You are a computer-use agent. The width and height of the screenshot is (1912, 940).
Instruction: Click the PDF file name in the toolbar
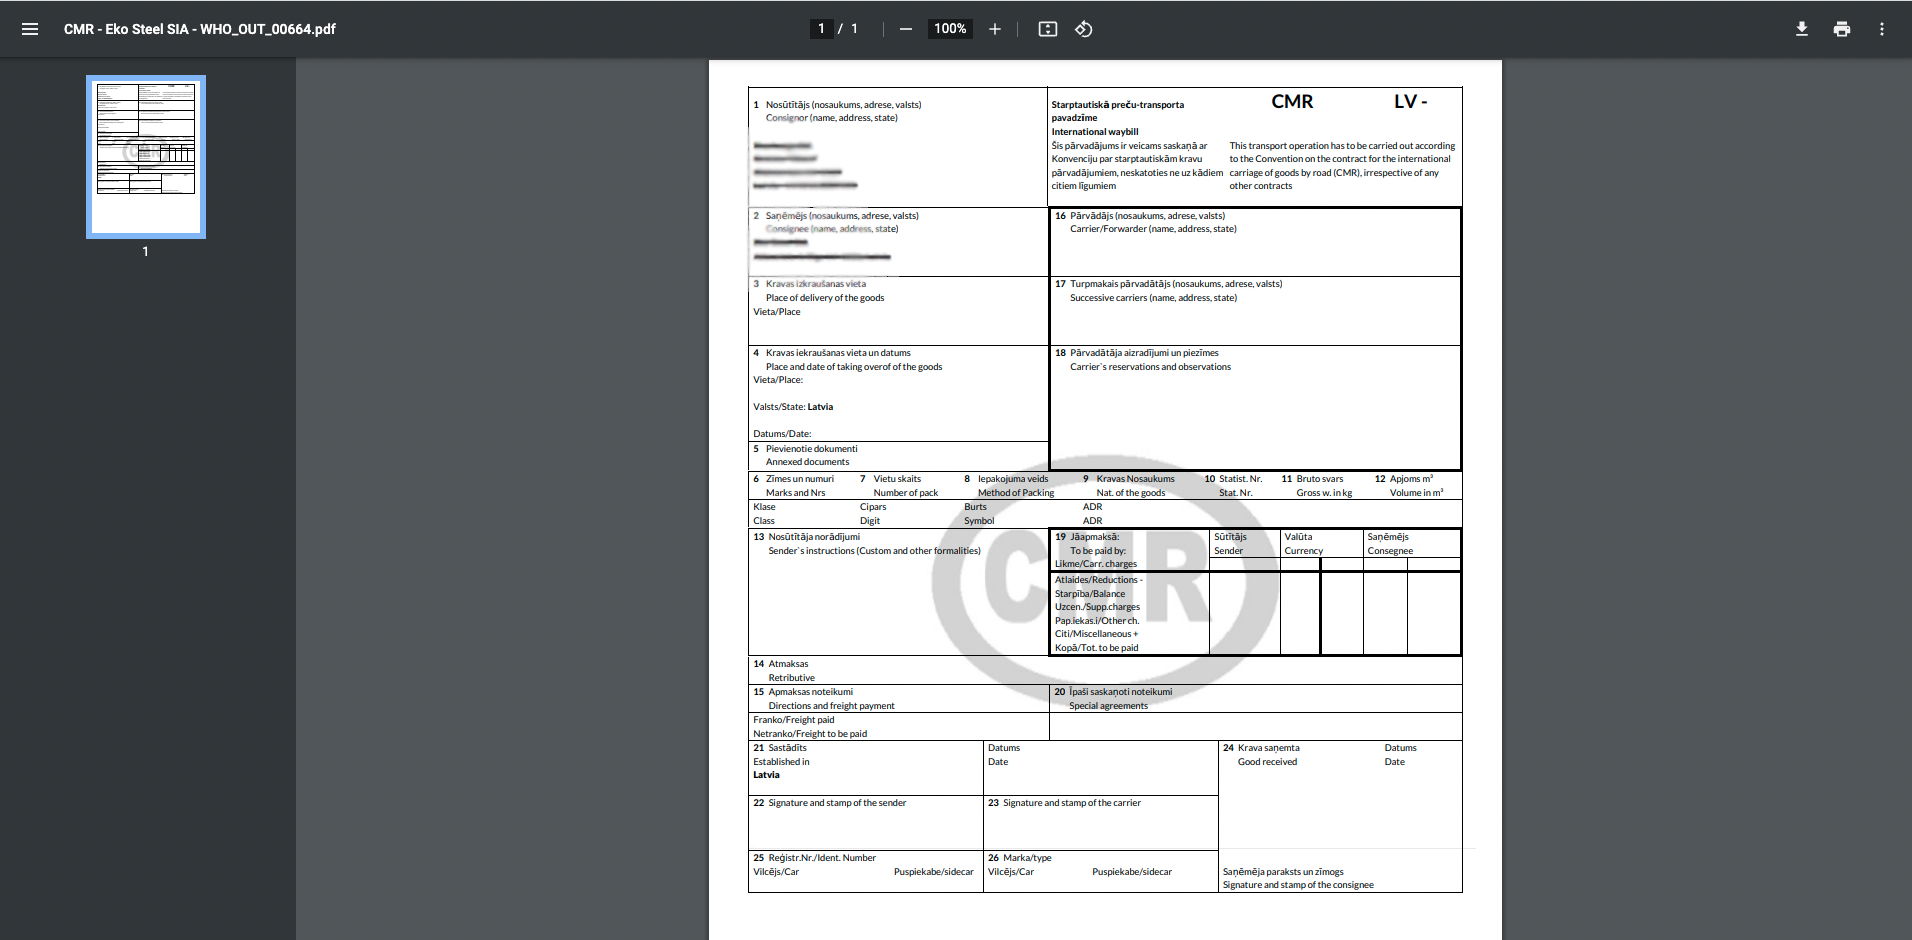pyautogui.click(x=199, y=29)
